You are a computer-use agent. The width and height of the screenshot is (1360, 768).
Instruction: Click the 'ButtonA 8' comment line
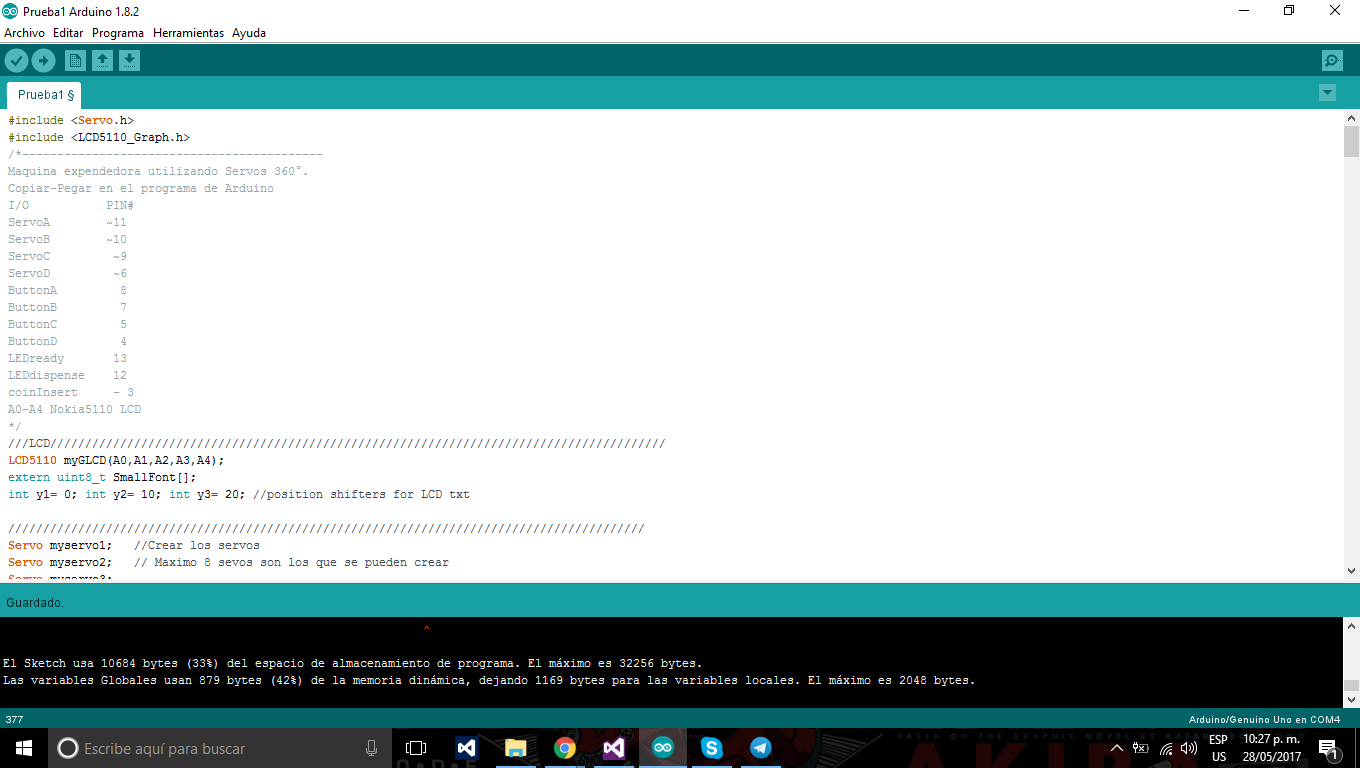[67, 290]
